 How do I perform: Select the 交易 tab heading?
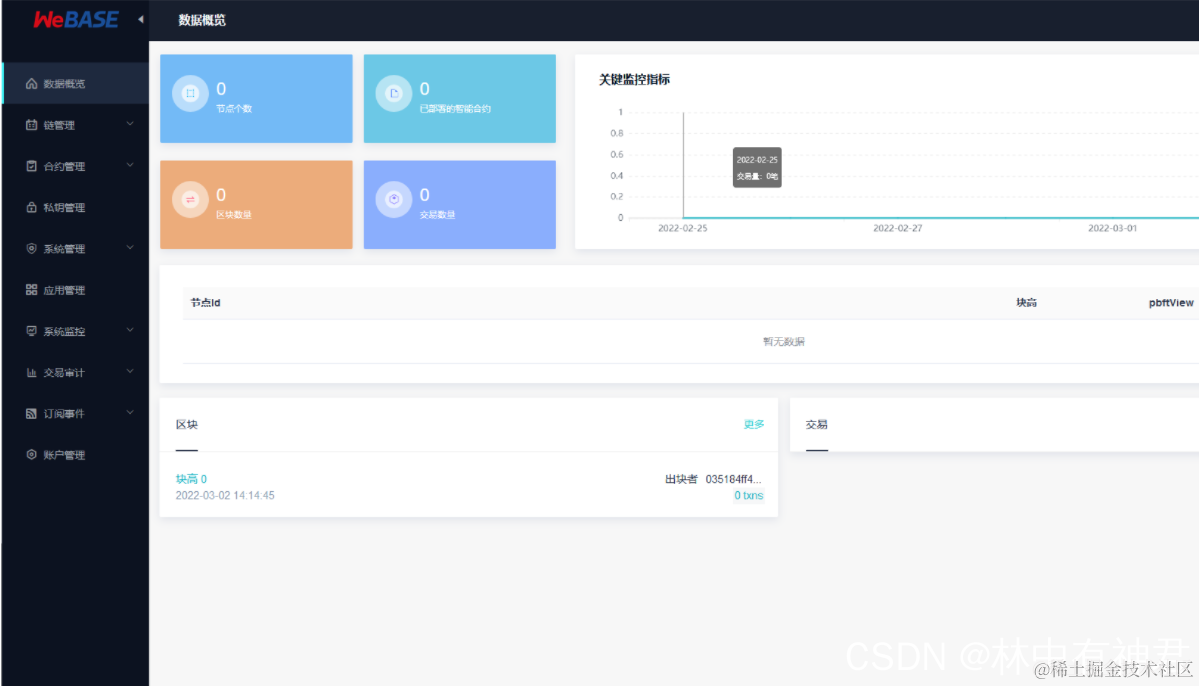[x=817, y=425]
